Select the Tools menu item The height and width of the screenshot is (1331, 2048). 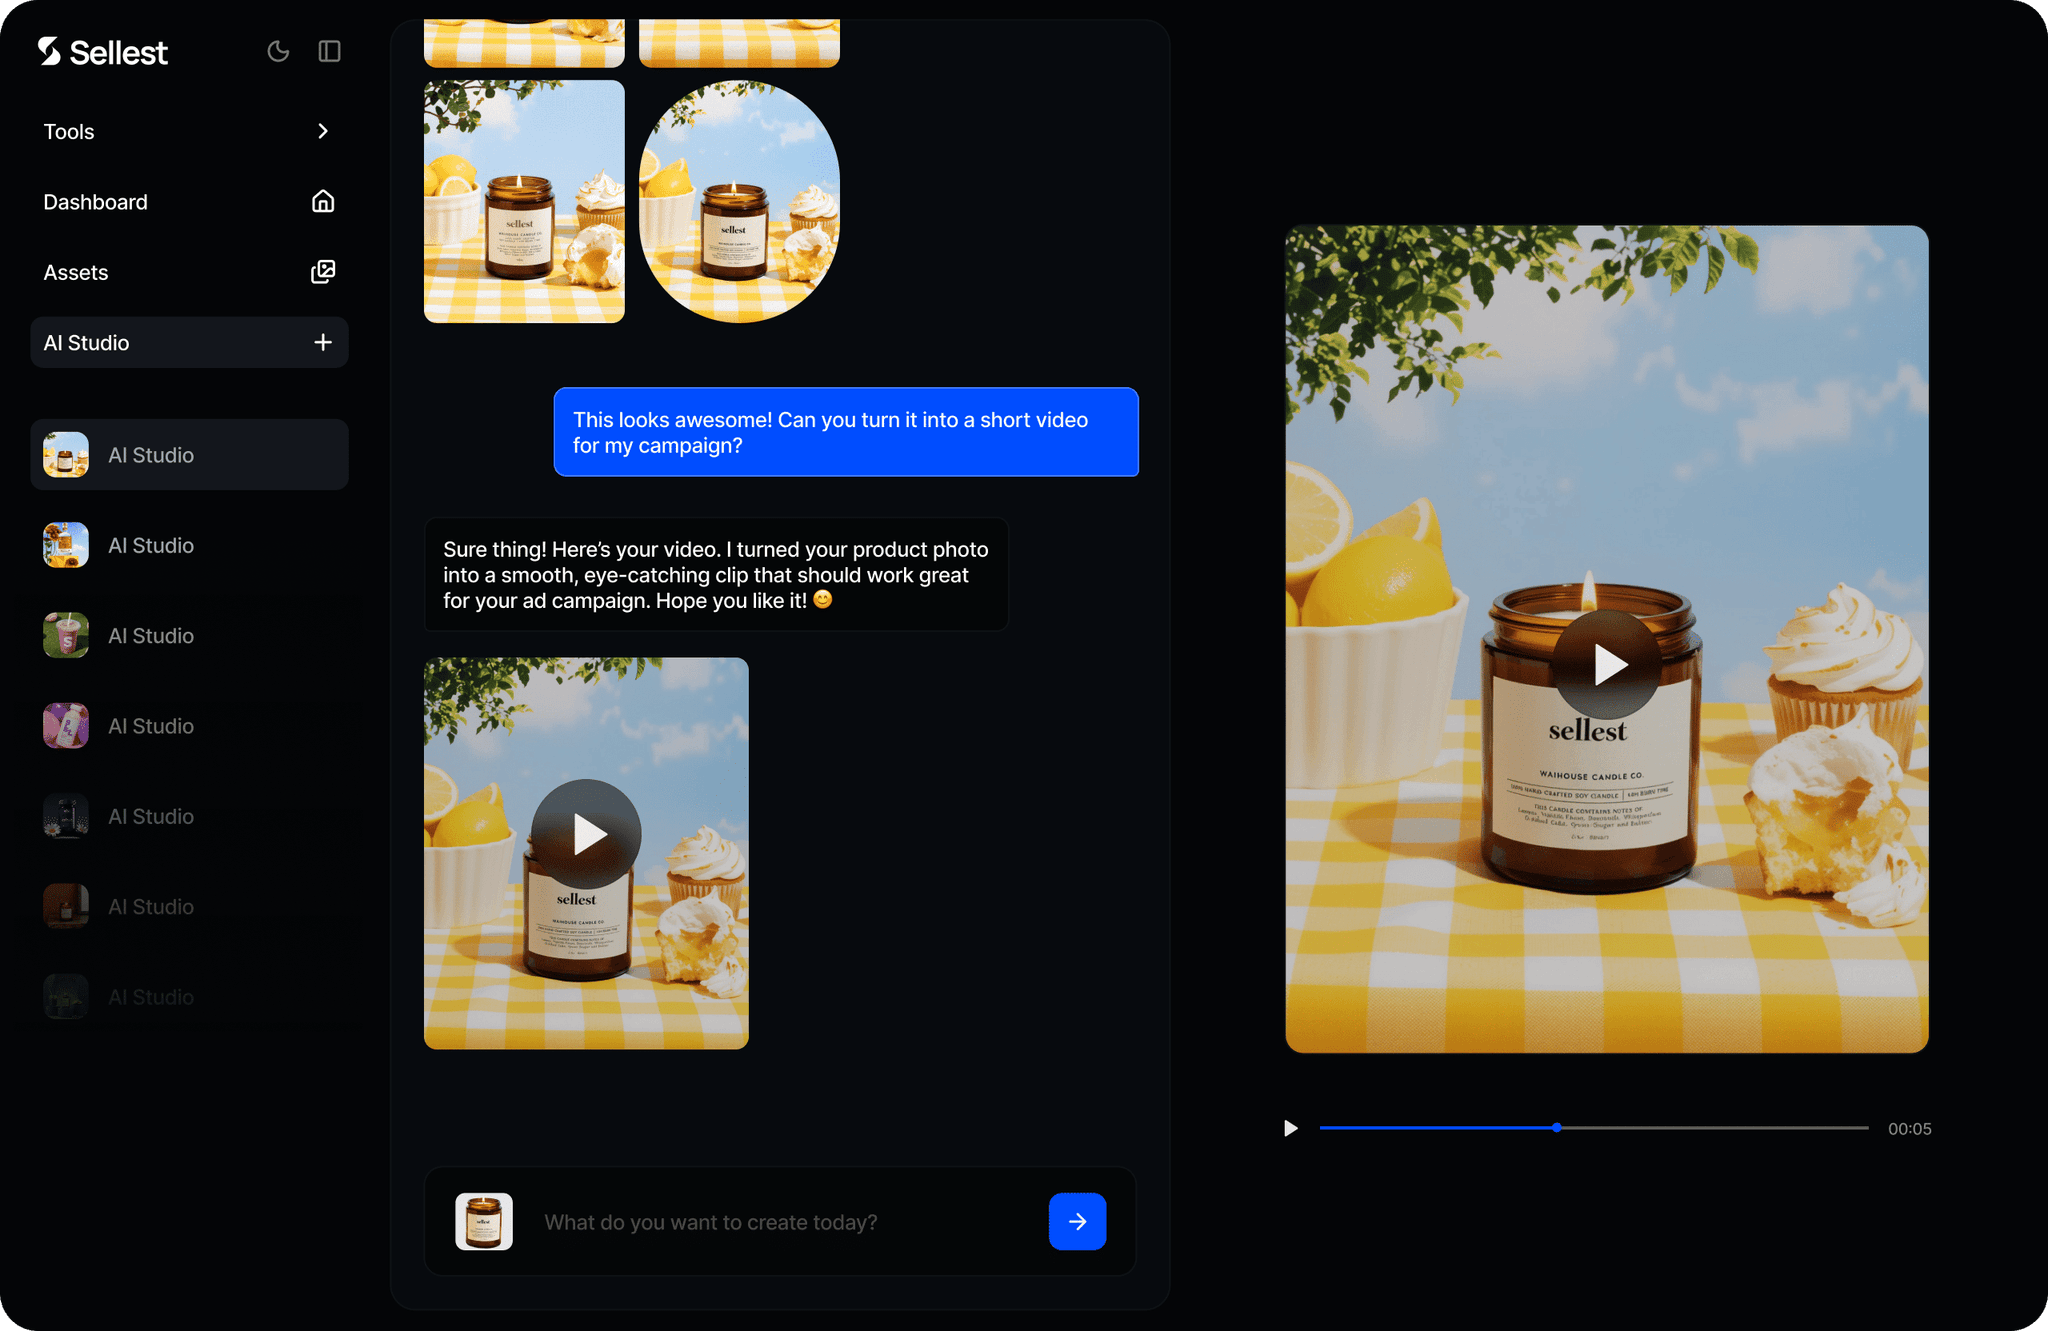click(x=69, y=132)
